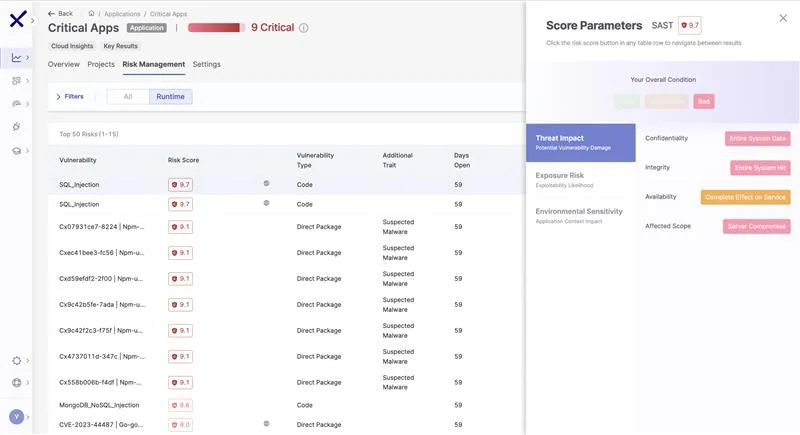Open risk score for MongoDB_NoSQL_Injection
This screenshot has height=435, width=800.
tap(181, 405)
